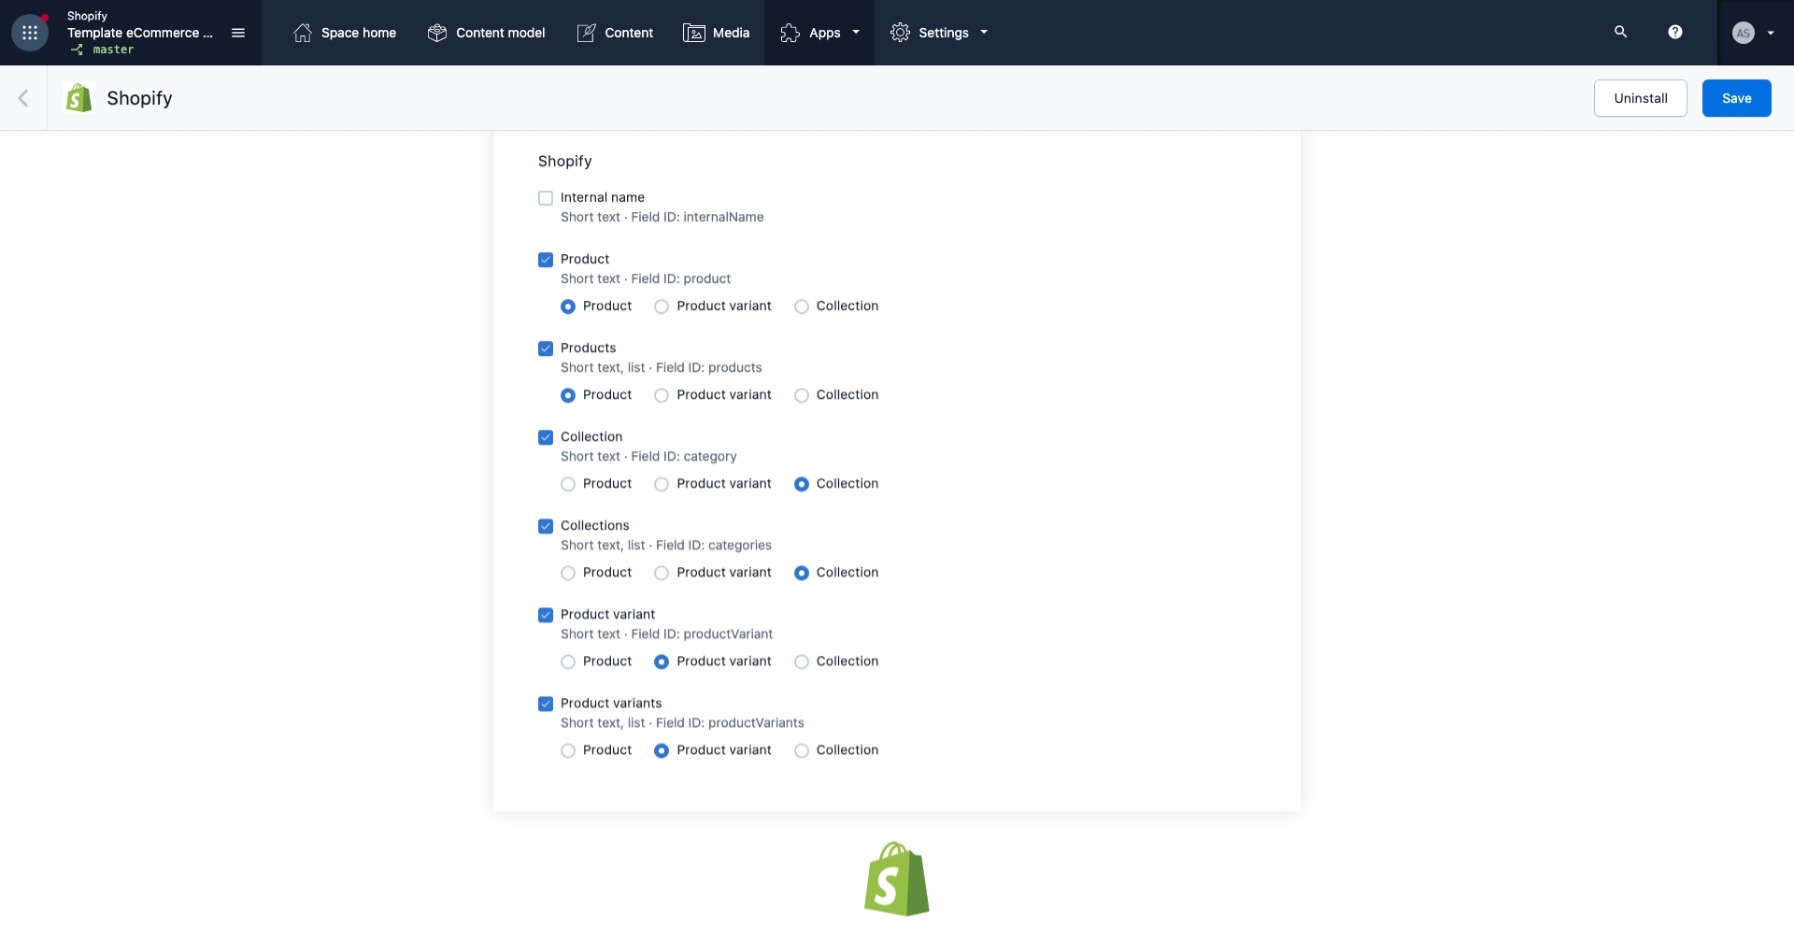This screenshot has height=945, width=1794.
Task: Select Product variant radio for Product variants field
Action: pos(661,751)
